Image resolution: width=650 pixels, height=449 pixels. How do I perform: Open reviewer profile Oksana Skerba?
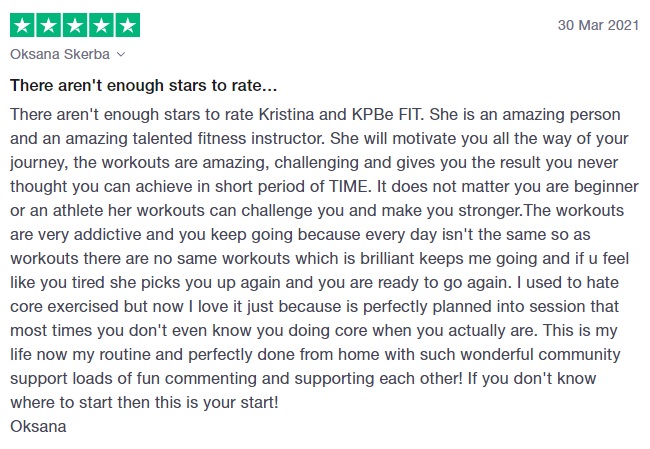(62, 54)
